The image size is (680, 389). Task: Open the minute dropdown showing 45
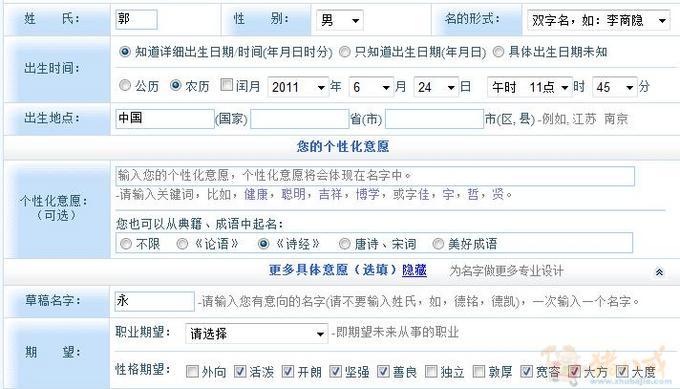[615, 87]
